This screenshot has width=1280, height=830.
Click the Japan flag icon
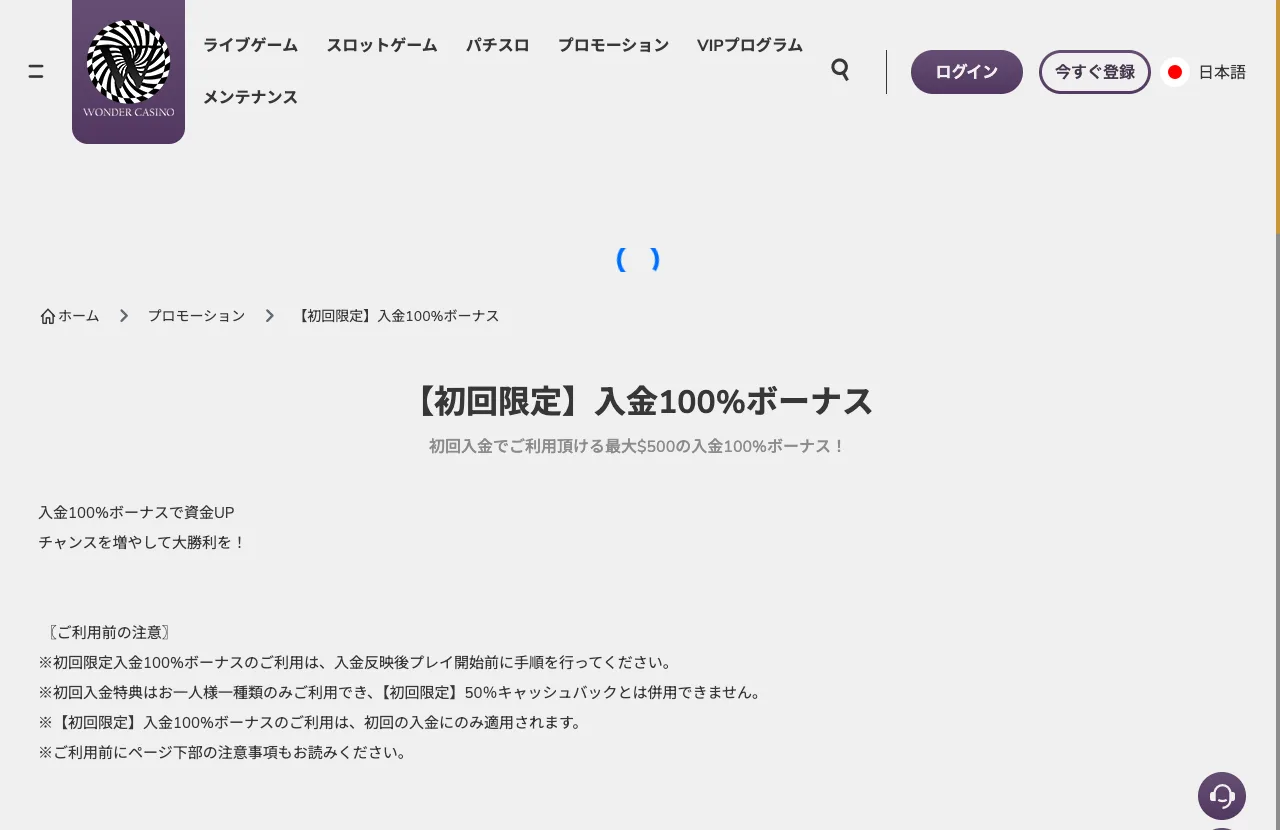1175,72
